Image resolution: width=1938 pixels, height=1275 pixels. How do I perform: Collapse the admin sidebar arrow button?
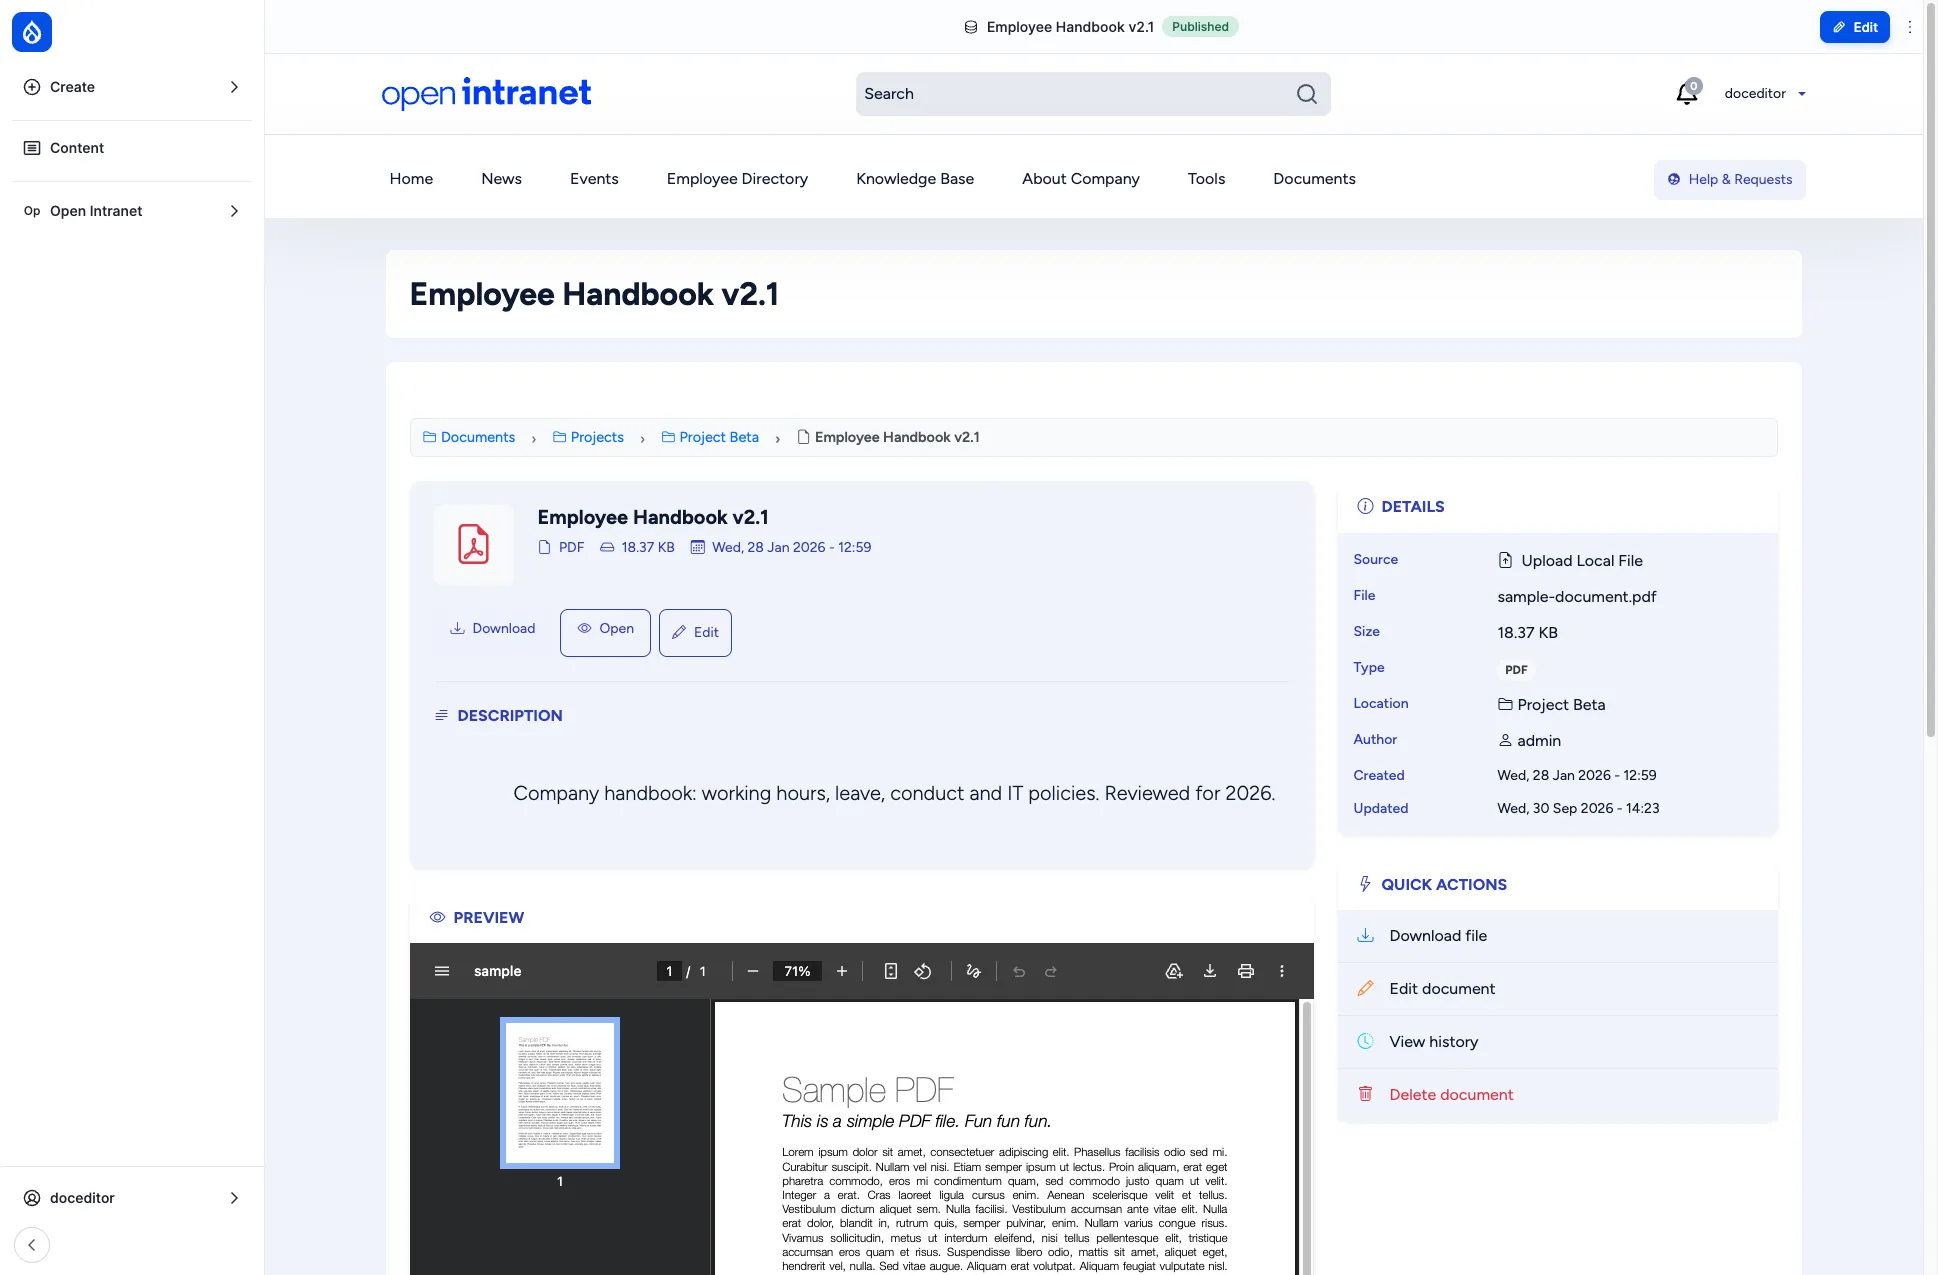[32, 1245]
